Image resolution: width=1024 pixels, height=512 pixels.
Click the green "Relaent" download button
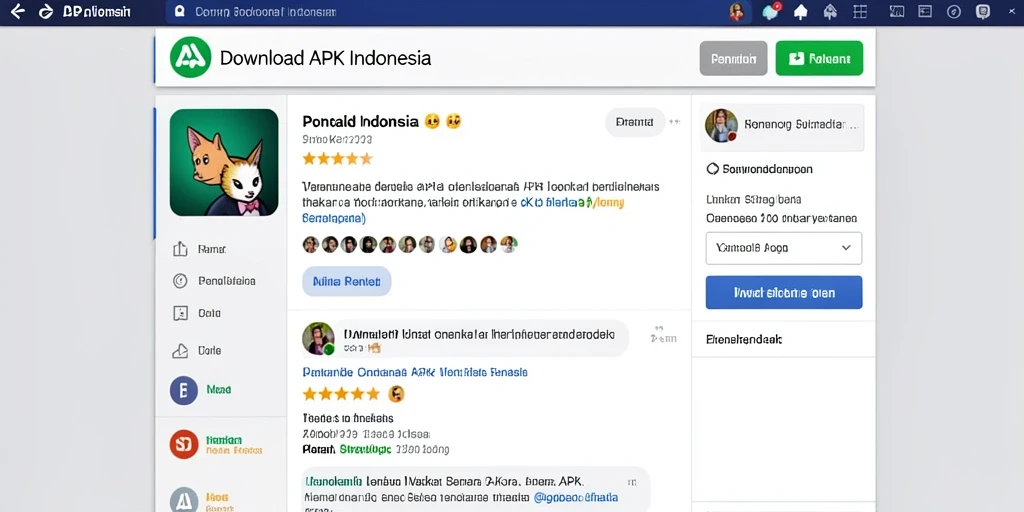coord(819,59)
